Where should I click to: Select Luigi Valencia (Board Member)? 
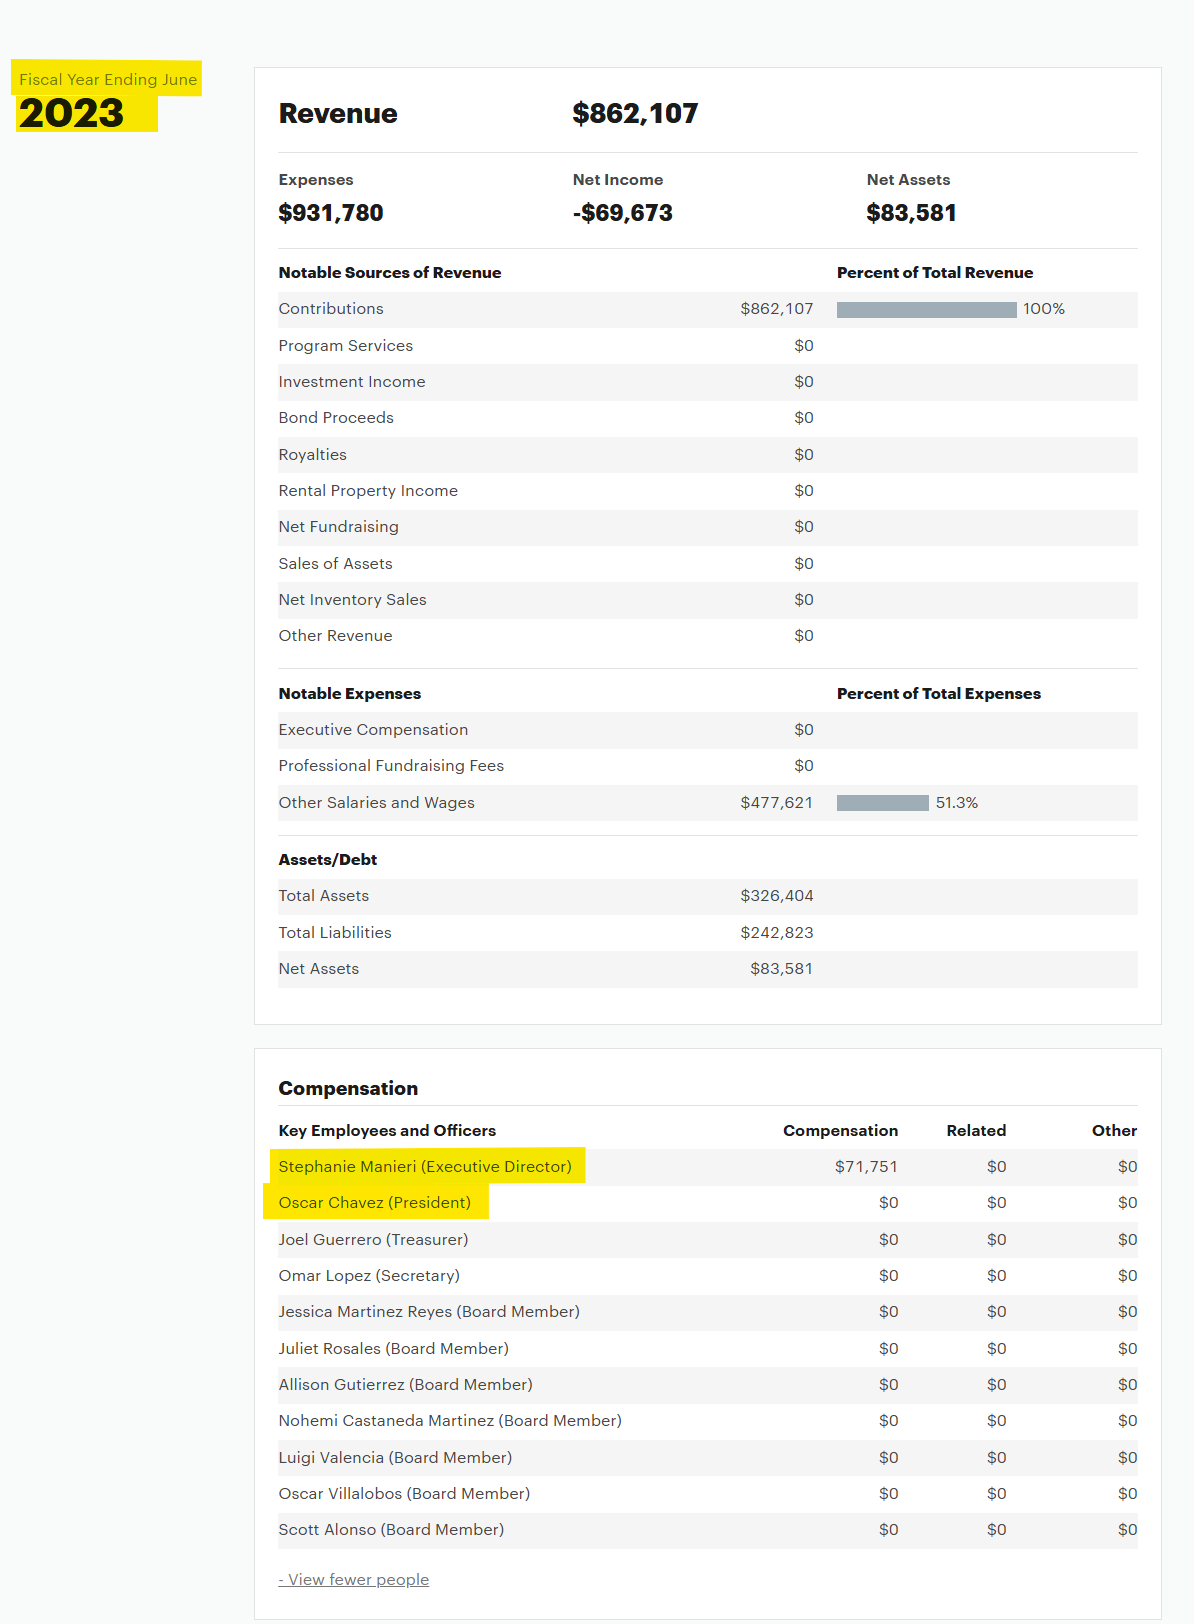coord(395,1457)
